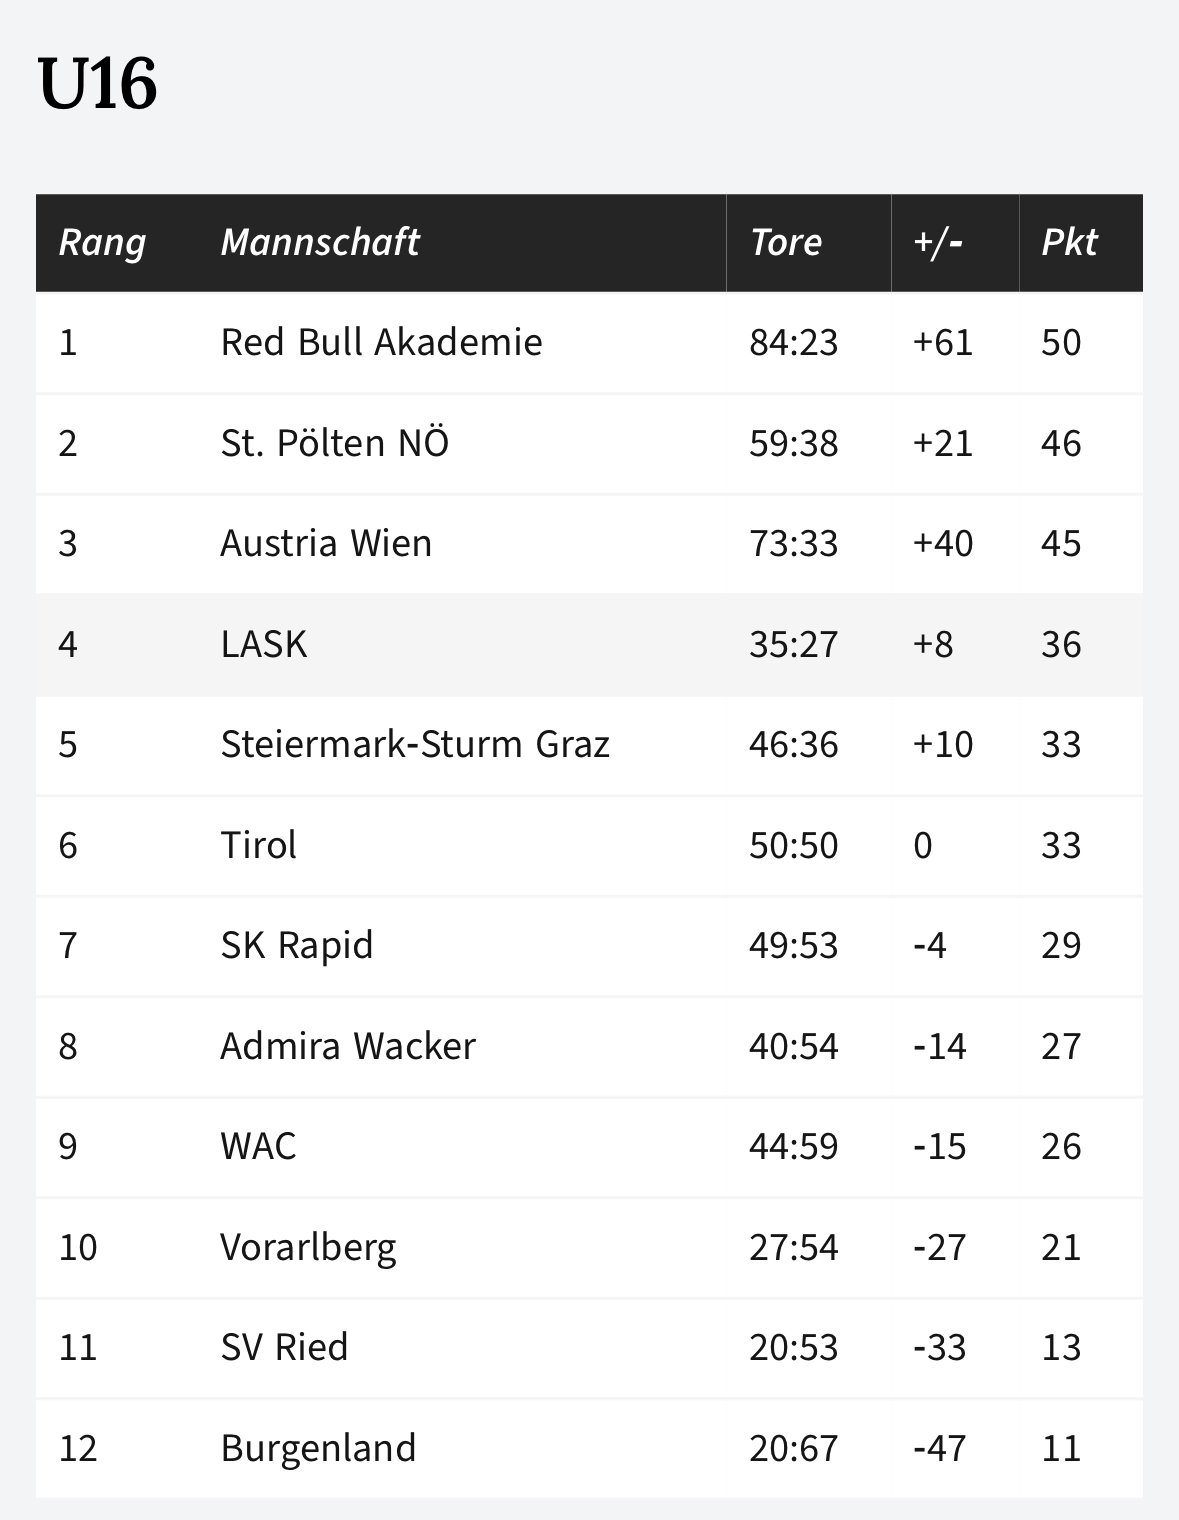Click Burgenland's -47 goal difference
Viewport: 1179px width, 1520px height.
coord(939,1448)
